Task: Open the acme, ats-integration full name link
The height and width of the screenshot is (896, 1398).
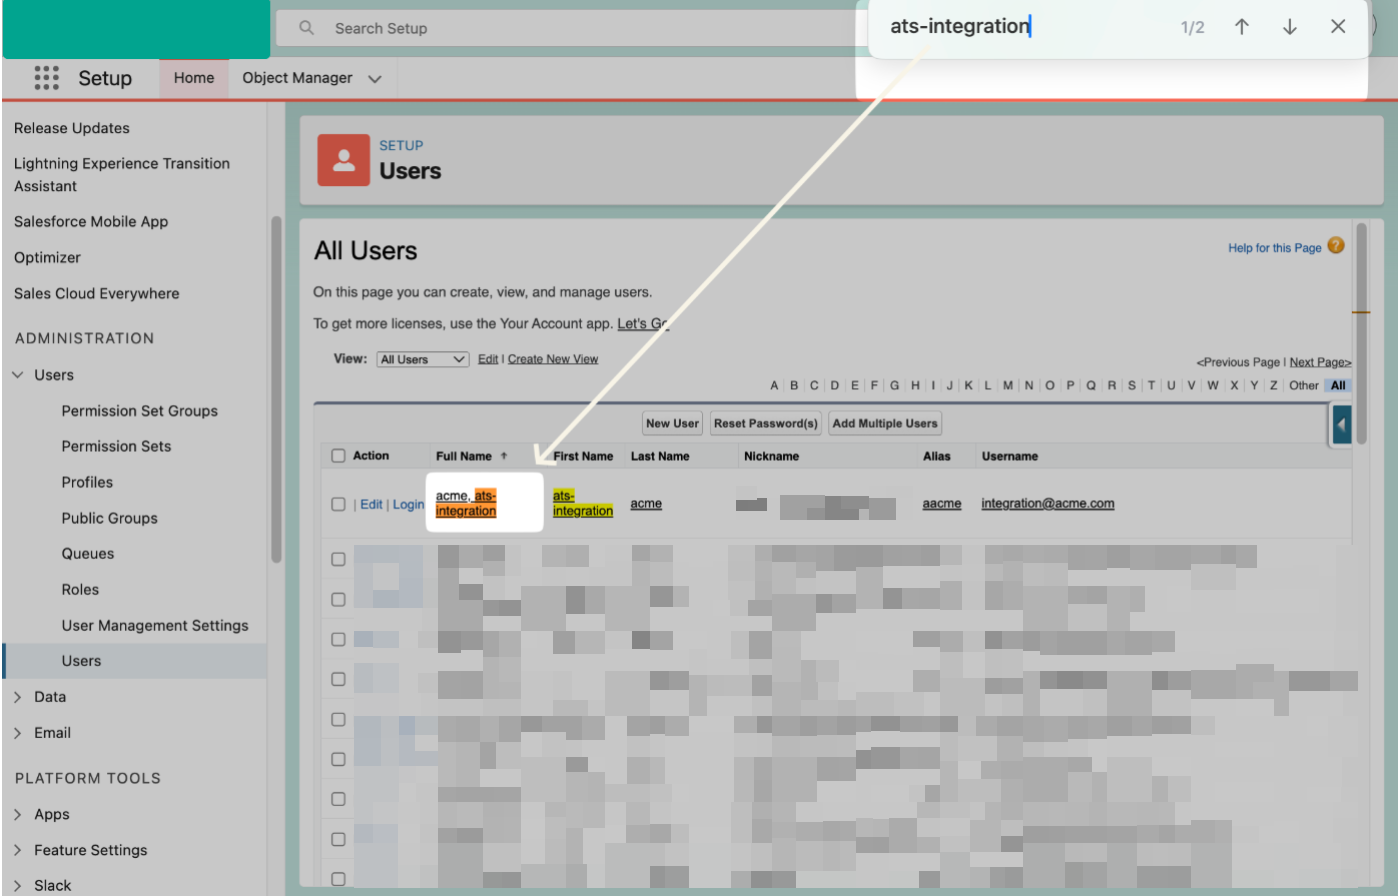Action: click(466, 503)
